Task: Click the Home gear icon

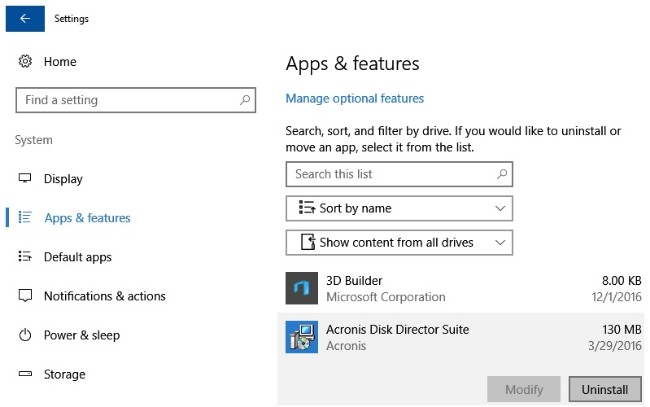Action: click(x=25, y=61)
